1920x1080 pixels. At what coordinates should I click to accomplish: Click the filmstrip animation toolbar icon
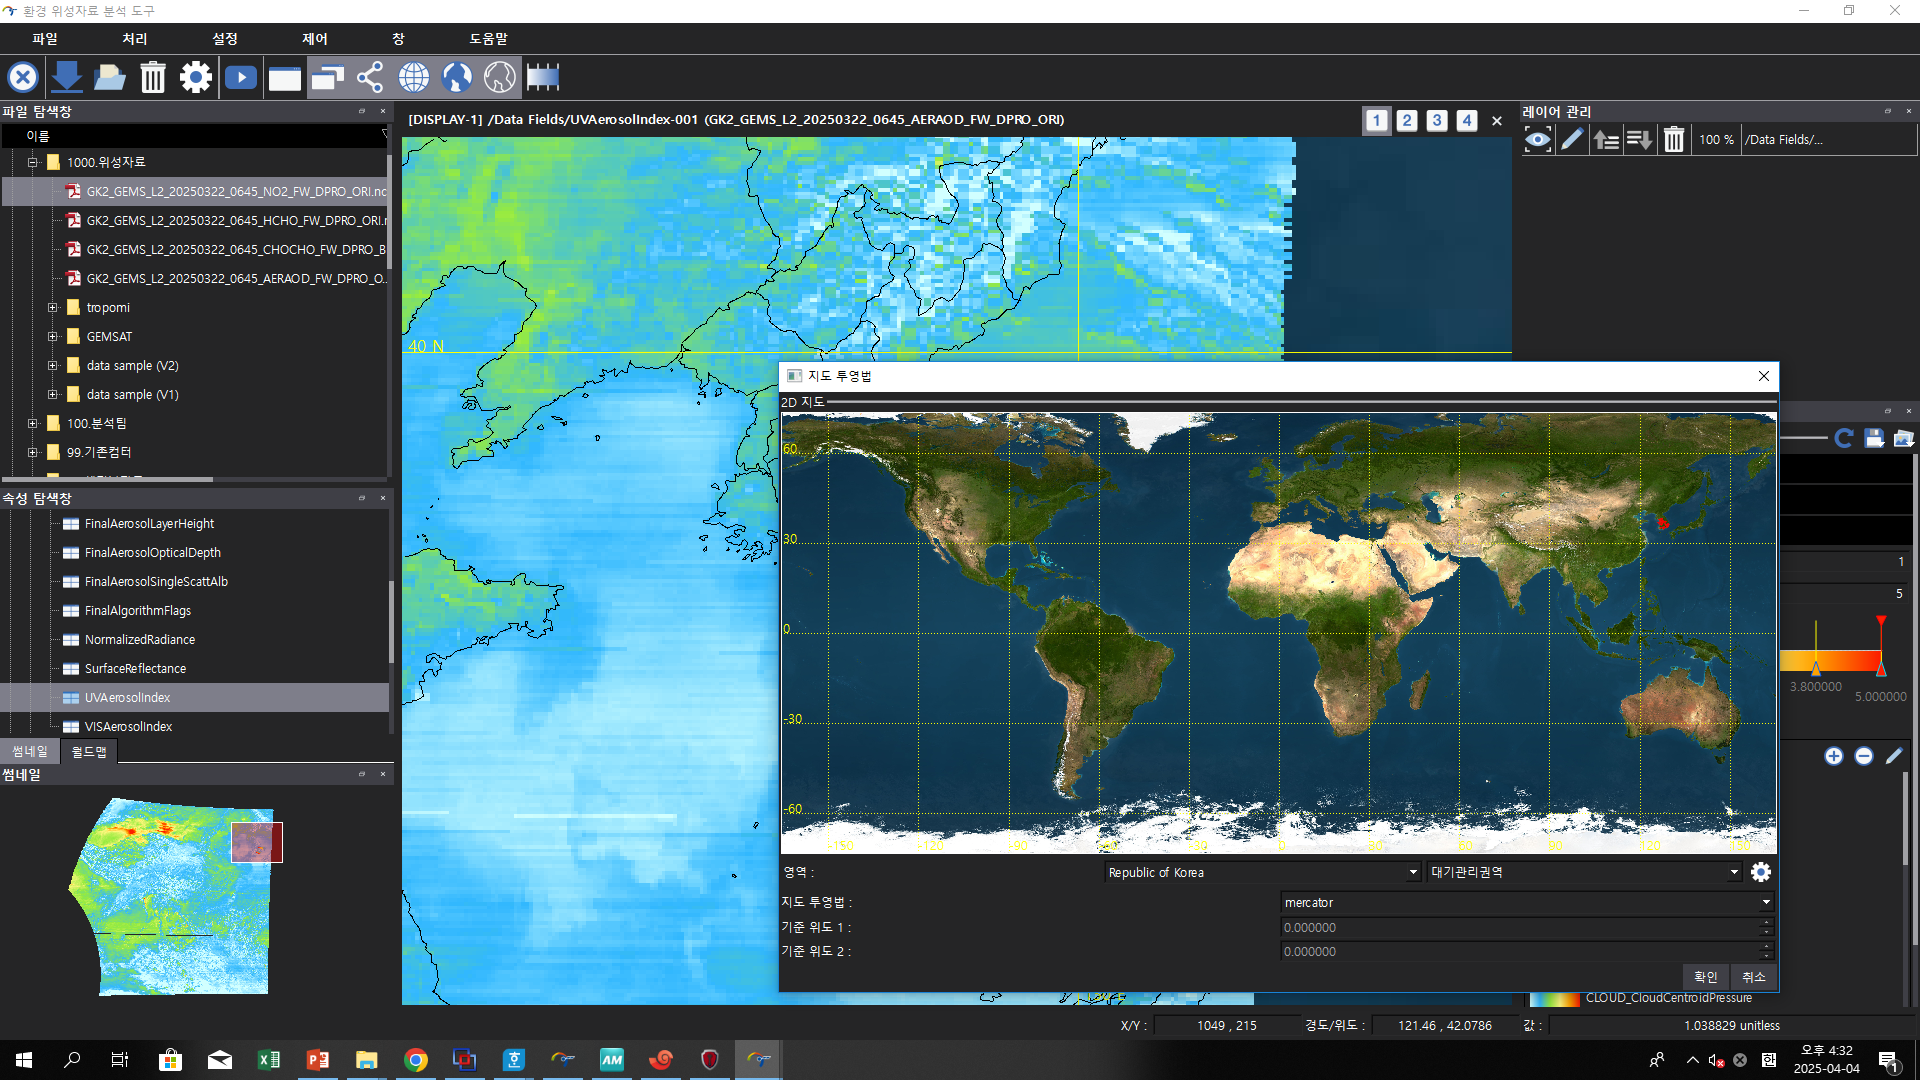543,77
